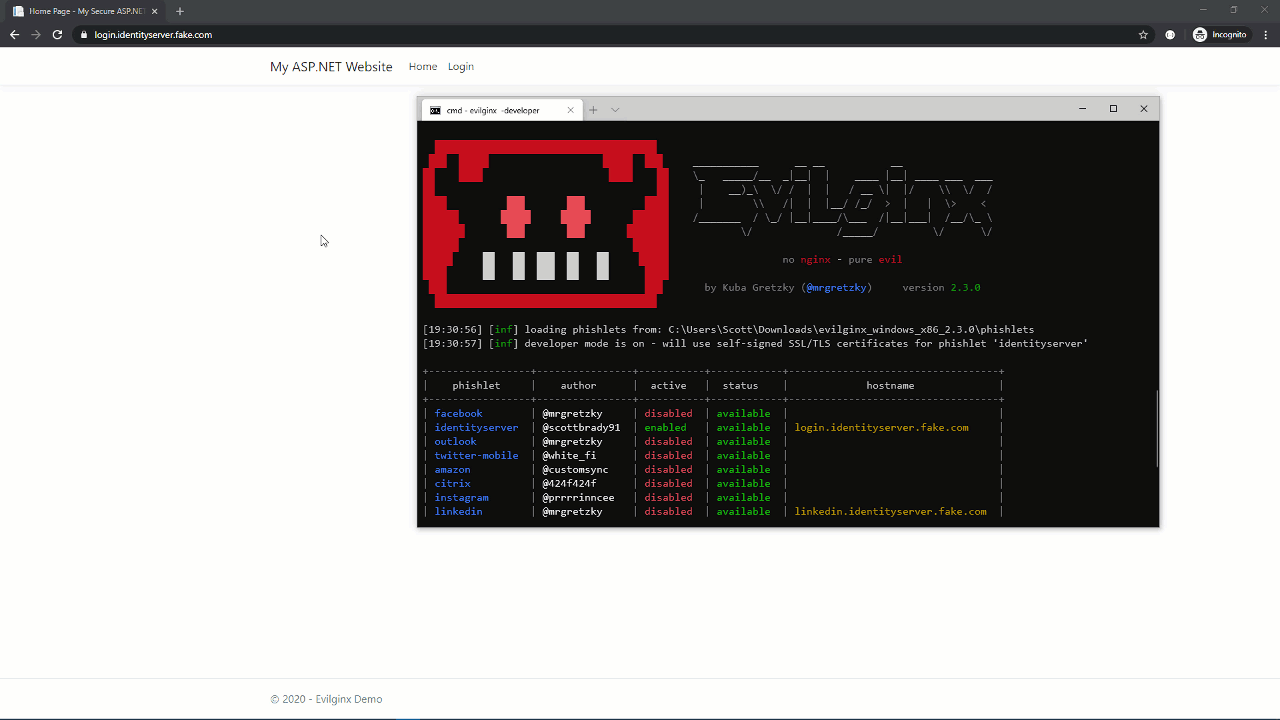Click 'twitter-mobile' phishlet name

pyautogui.click(x=476, y=455)
